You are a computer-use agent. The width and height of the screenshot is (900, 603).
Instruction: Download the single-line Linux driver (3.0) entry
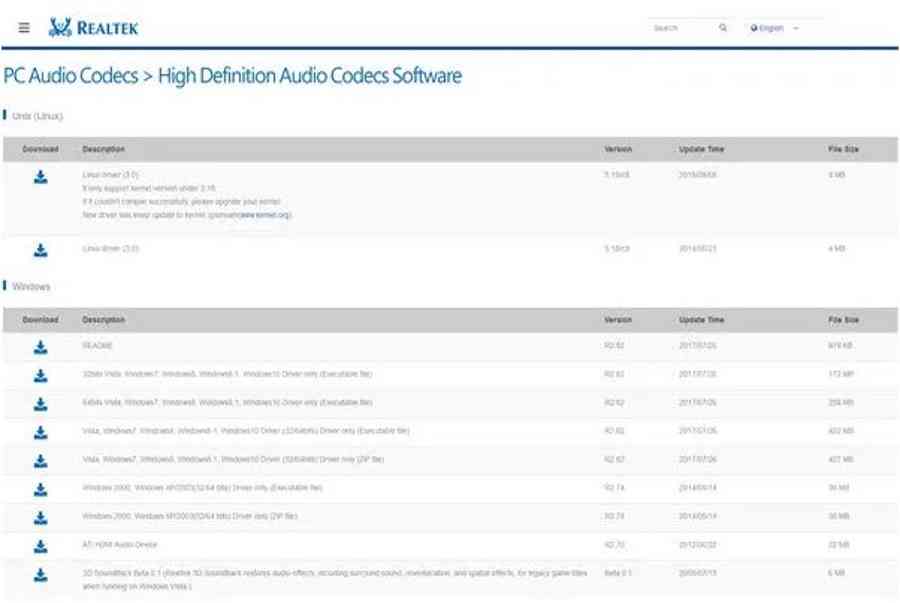41,250
